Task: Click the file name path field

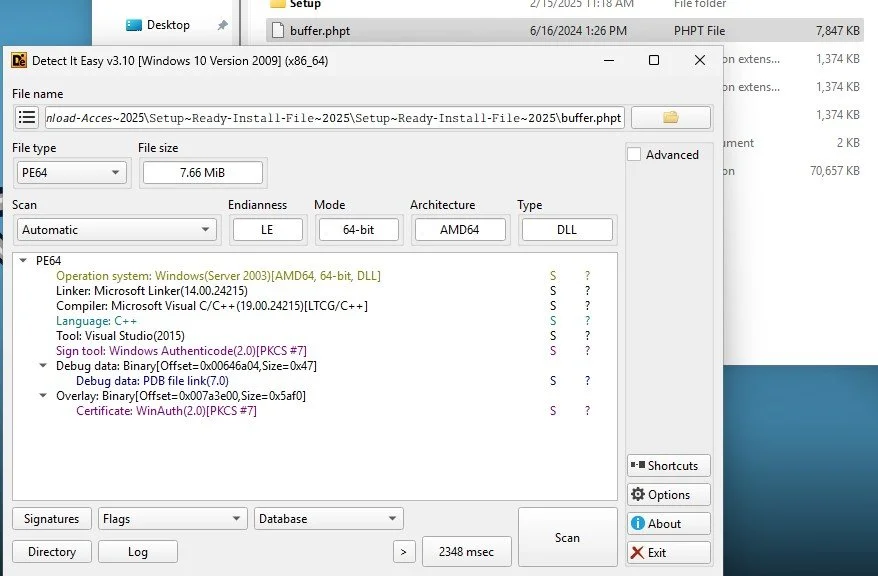Action: (x=334, y=118)
